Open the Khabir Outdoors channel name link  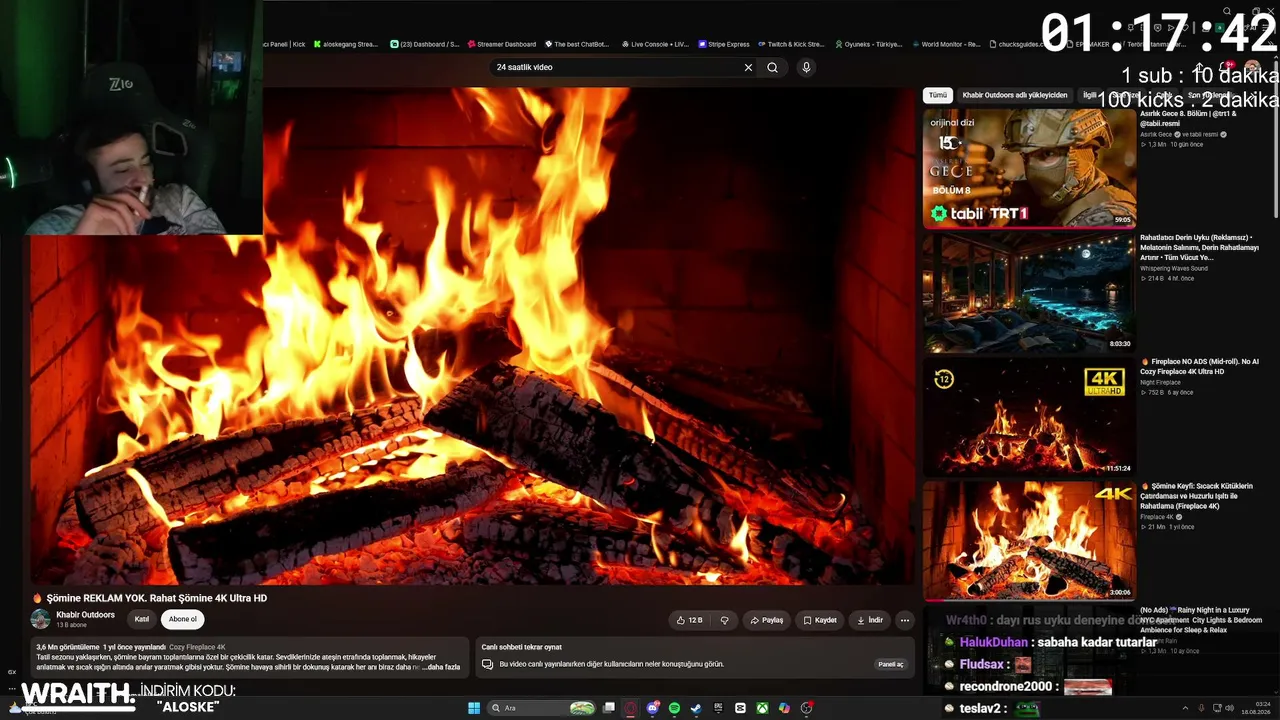[x=85, y=615]
